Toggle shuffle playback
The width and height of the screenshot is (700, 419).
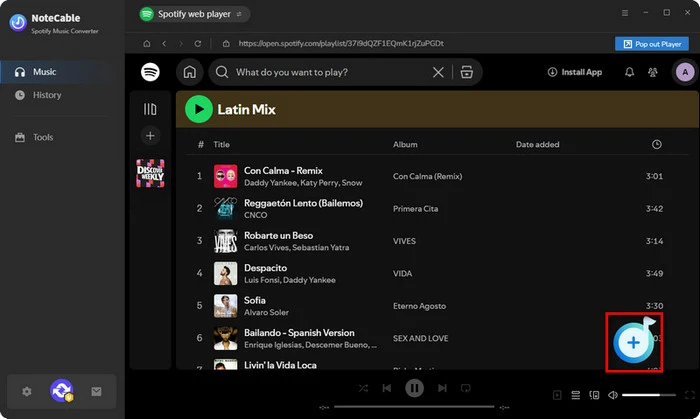(363, 388)
